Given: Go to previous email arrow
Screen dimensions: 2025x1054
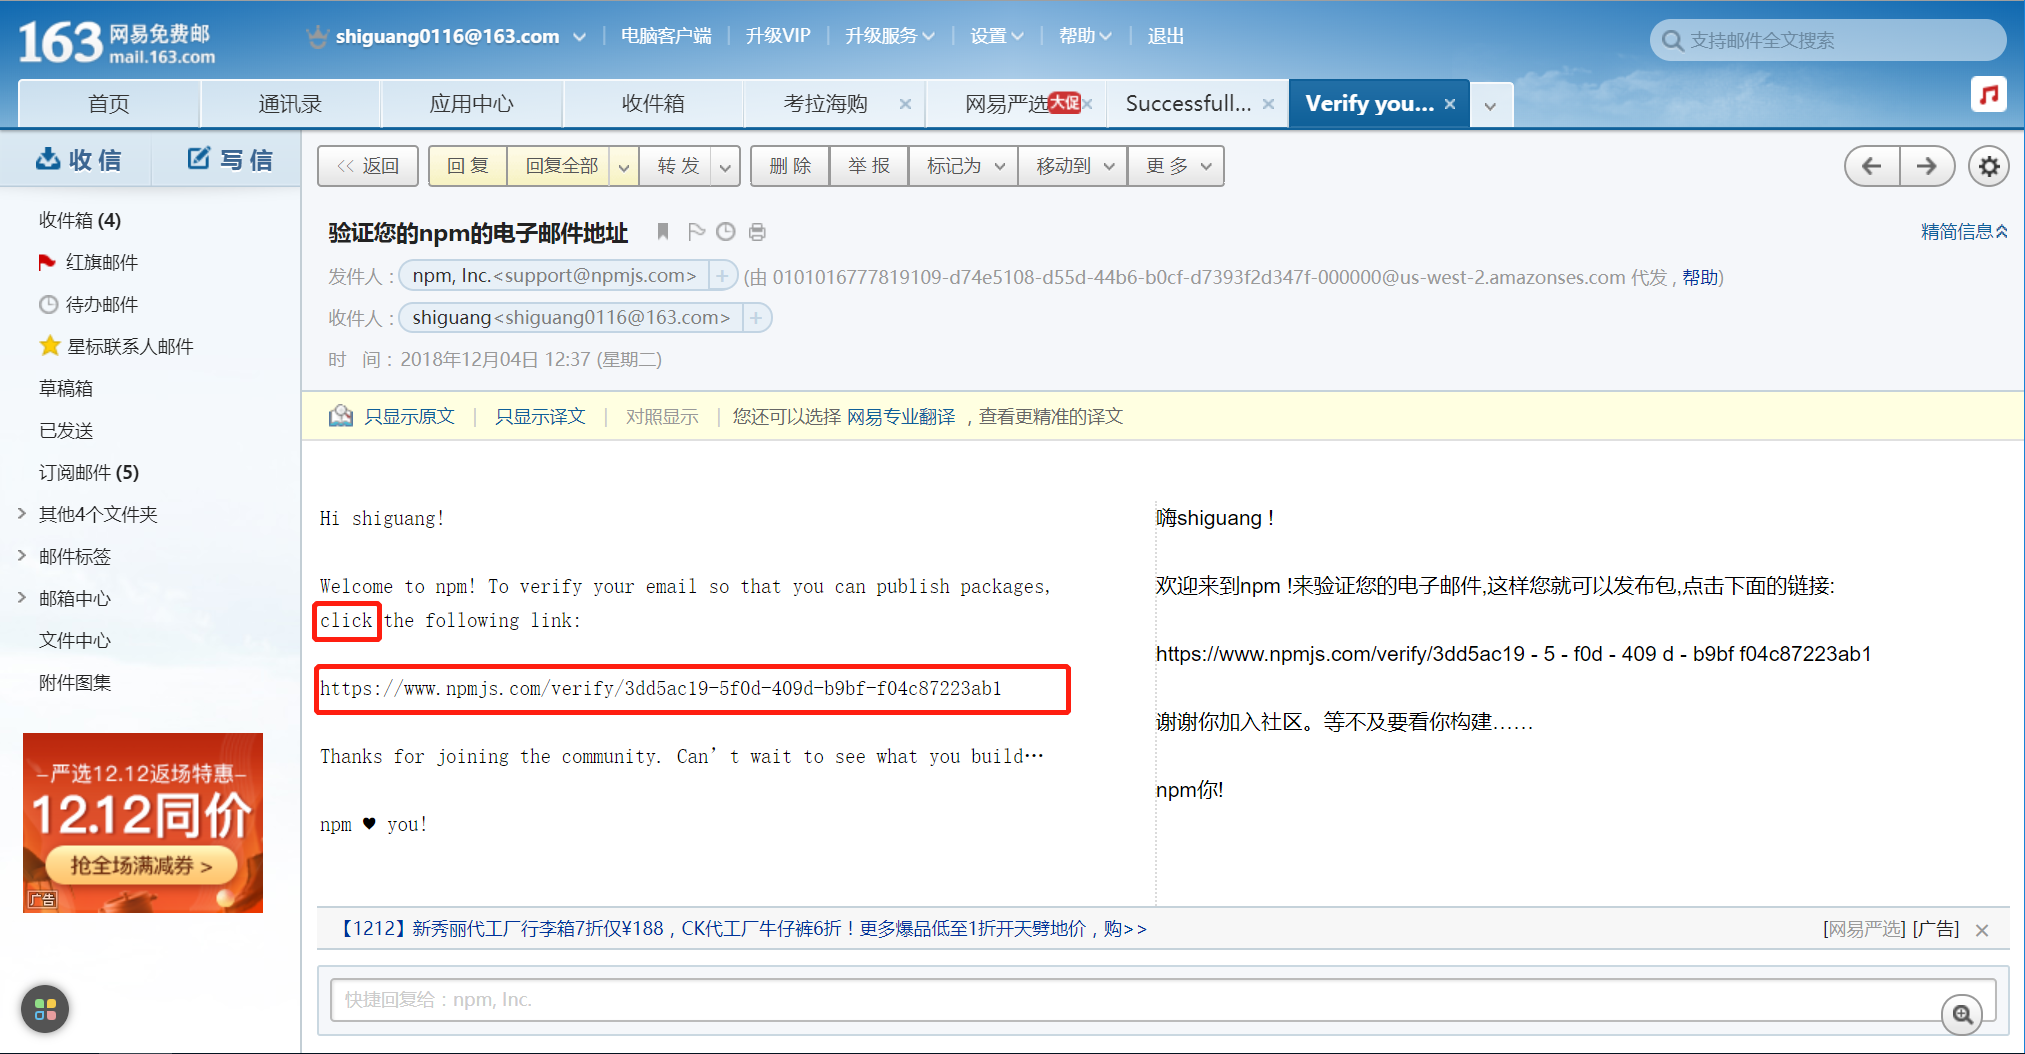Looking at the screenshot, I should pyautogui.click(x=1872, y=166).
